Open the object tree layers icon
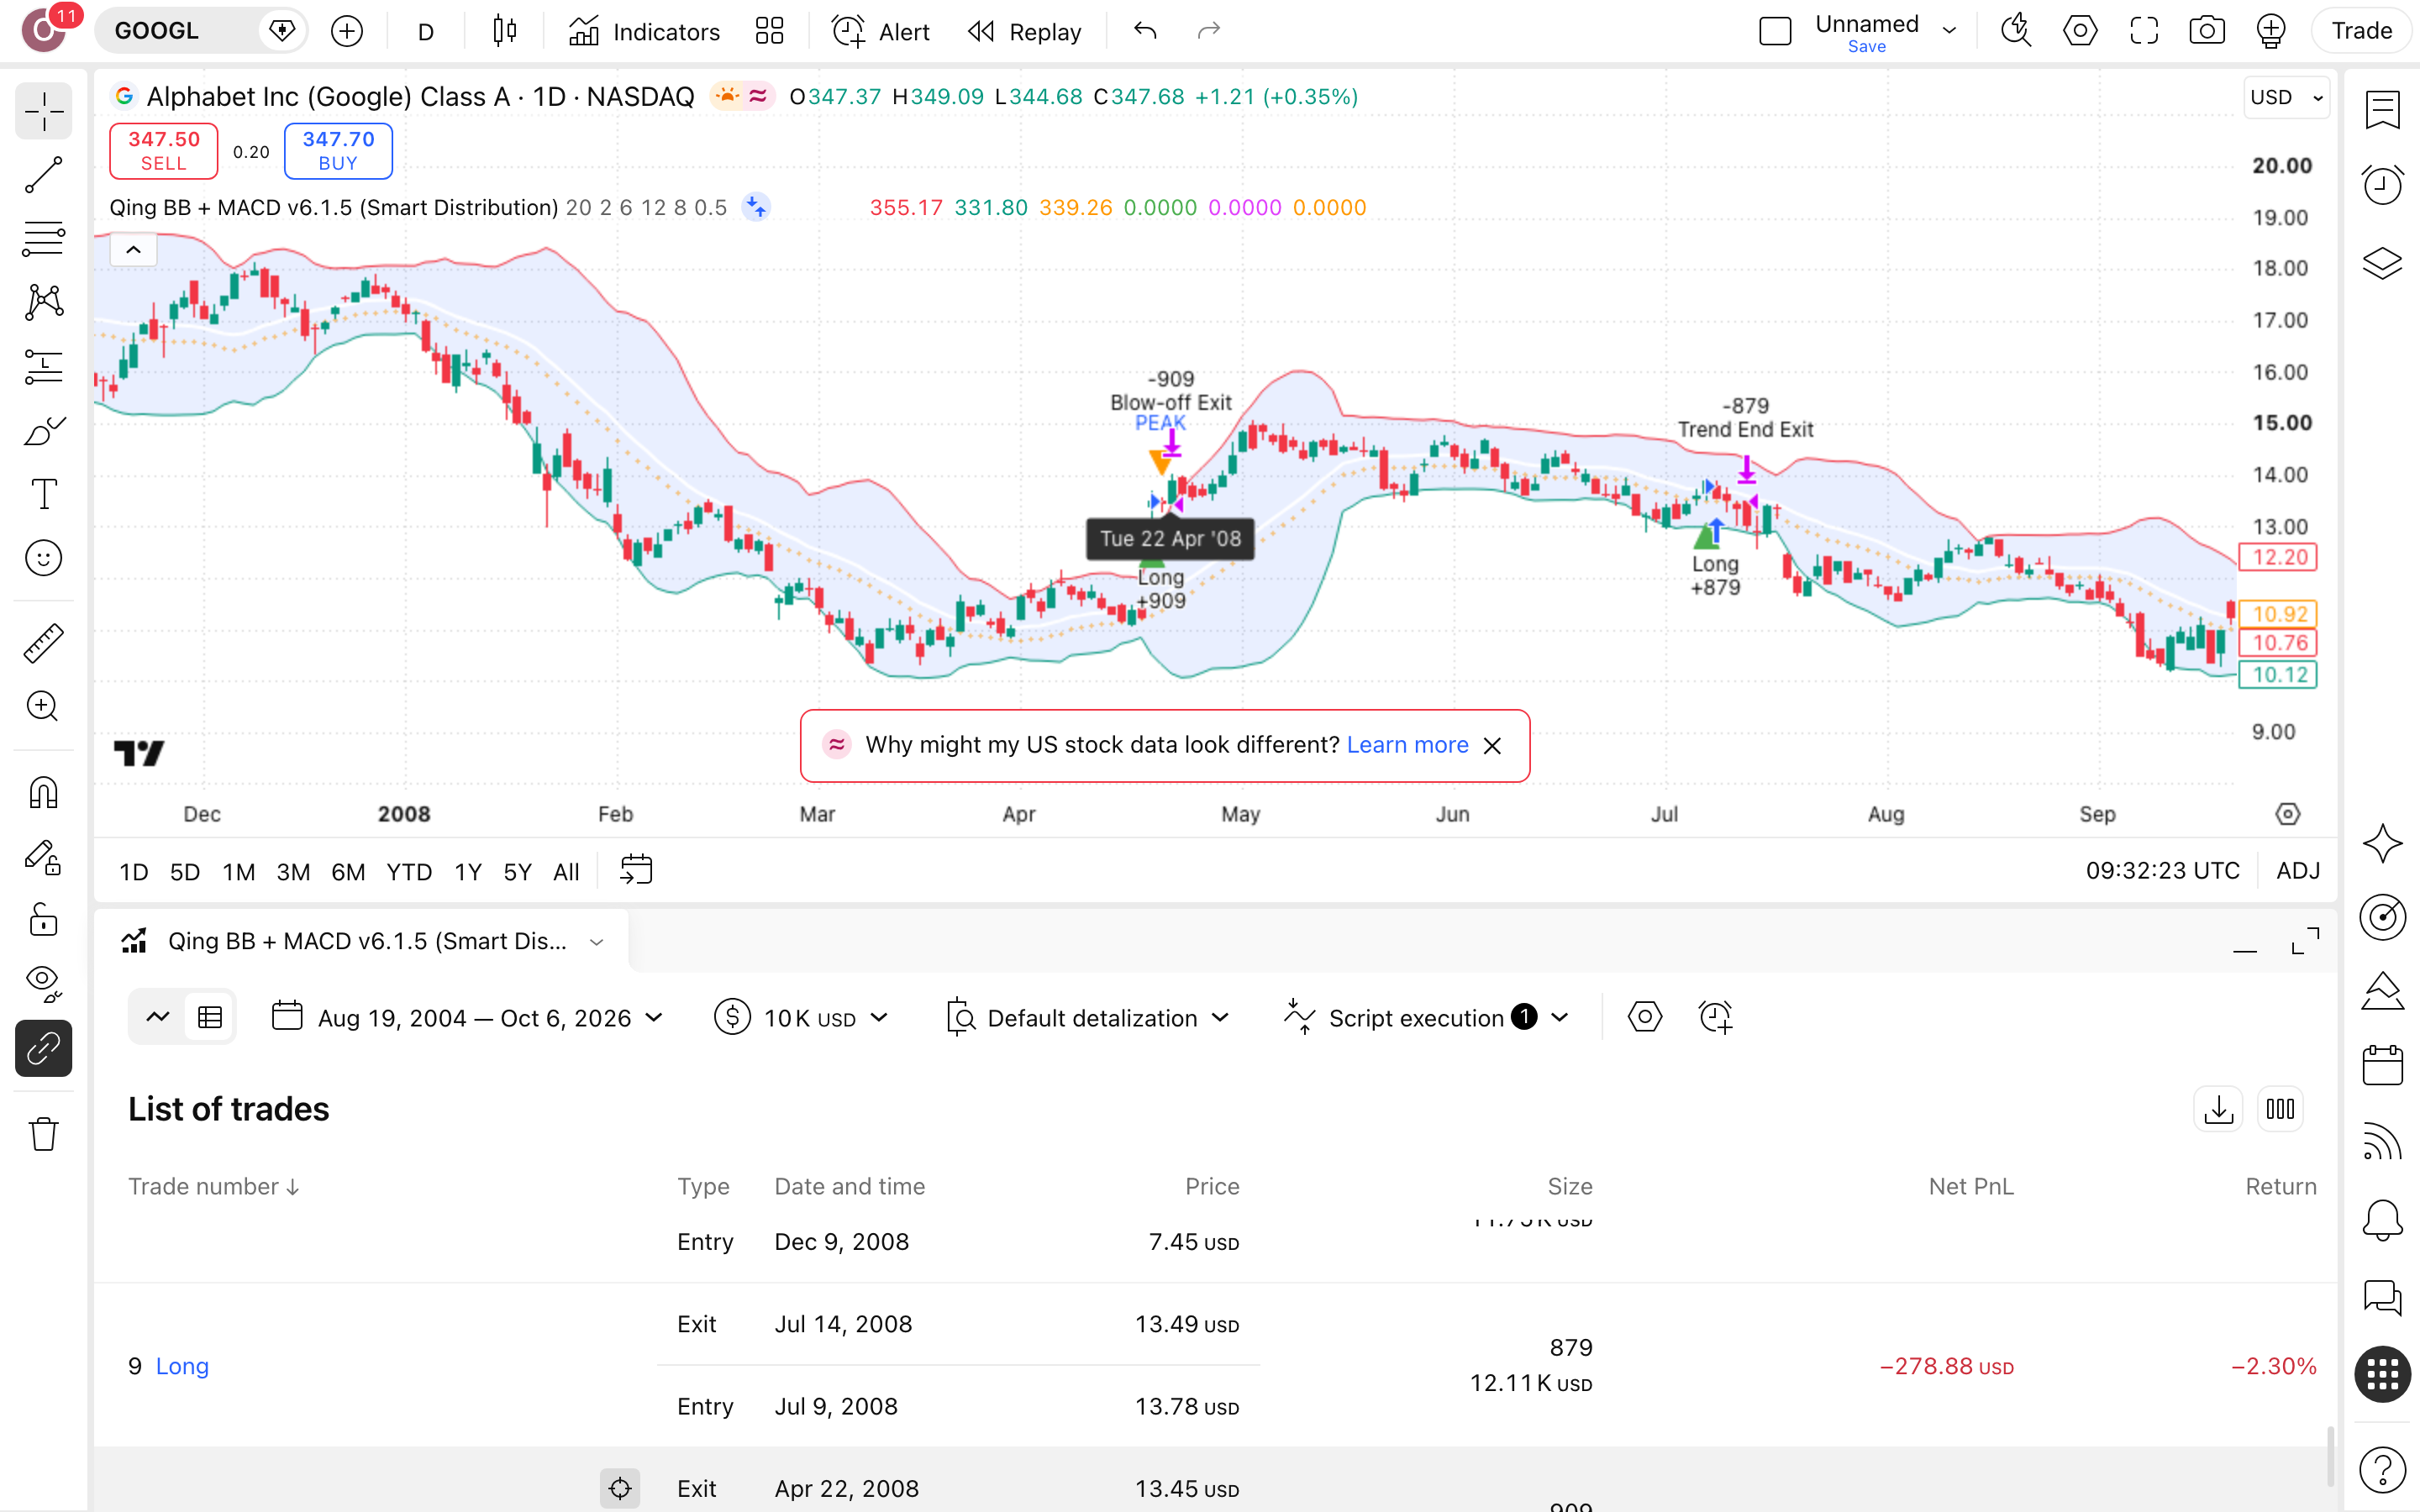 tap(2382, 264)
